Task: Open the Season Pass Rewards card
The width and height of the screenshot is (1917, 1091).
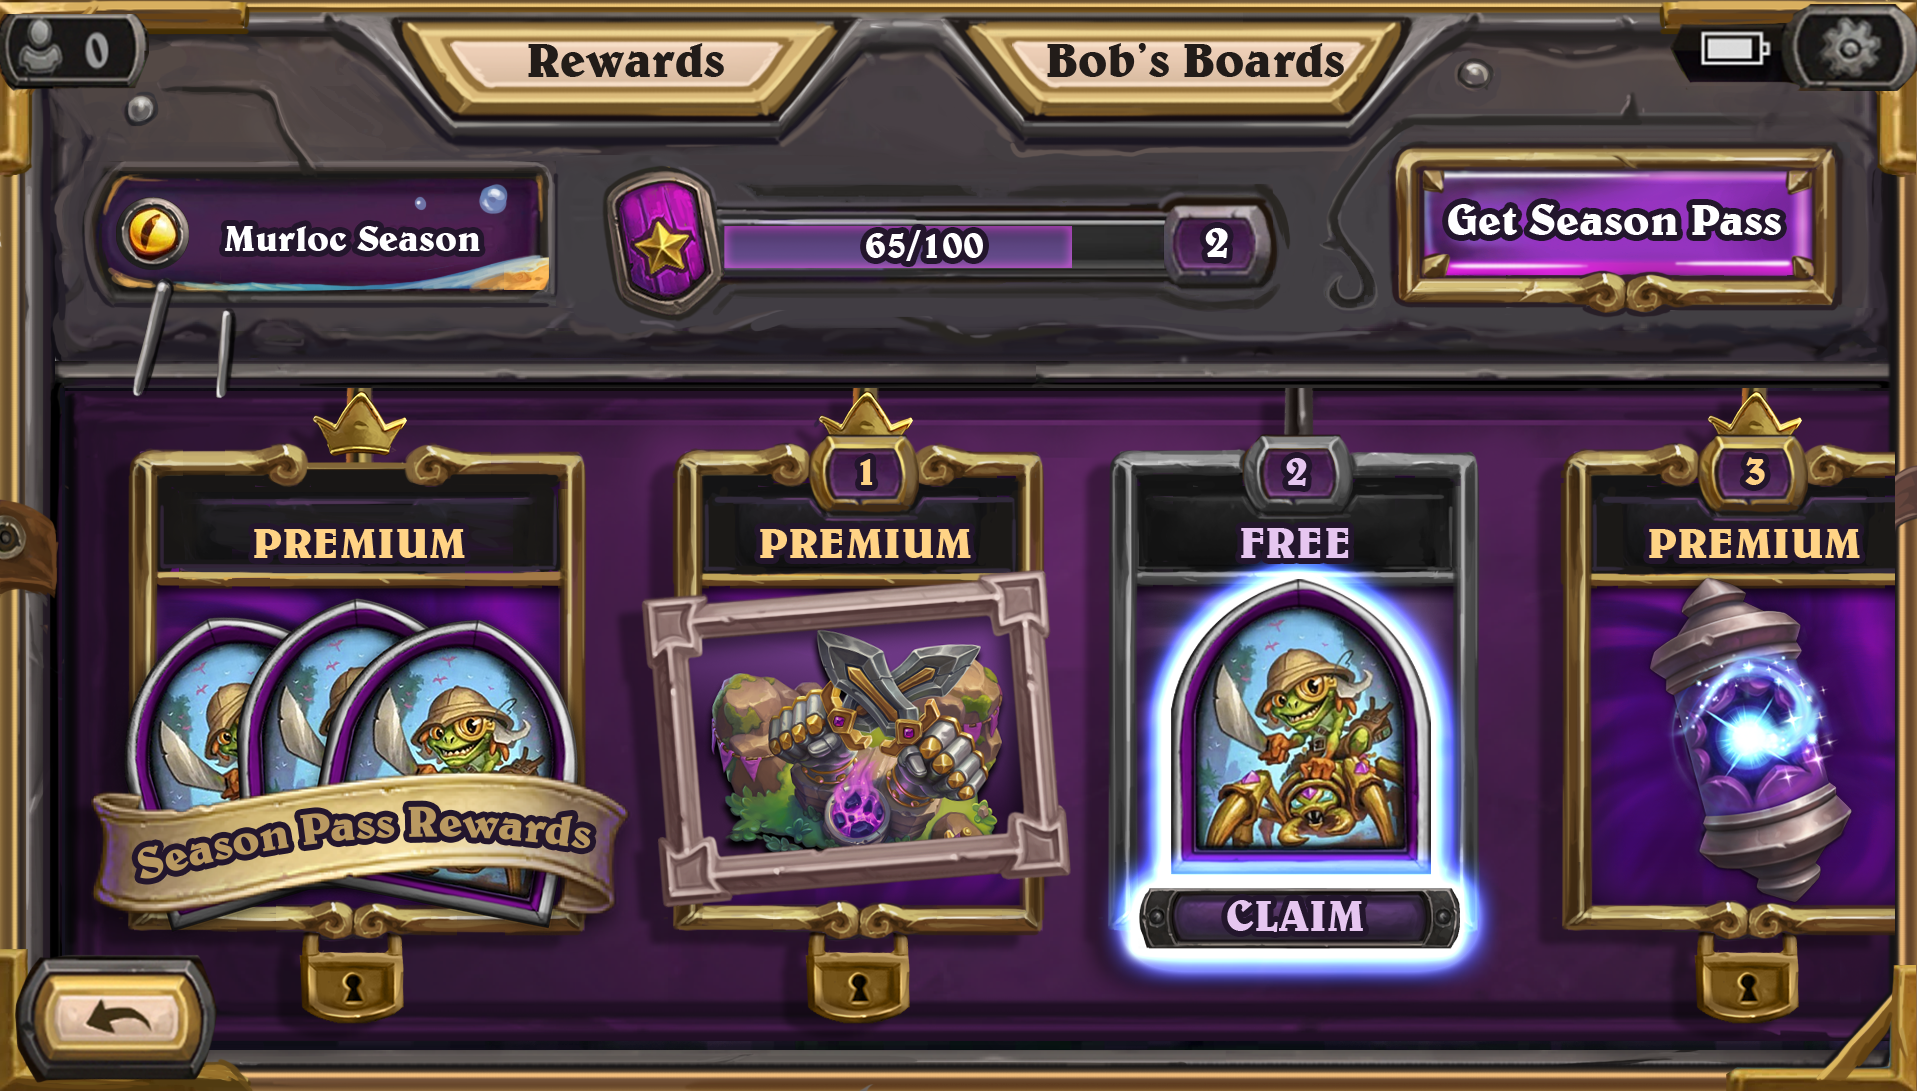Action: [358, 690]
